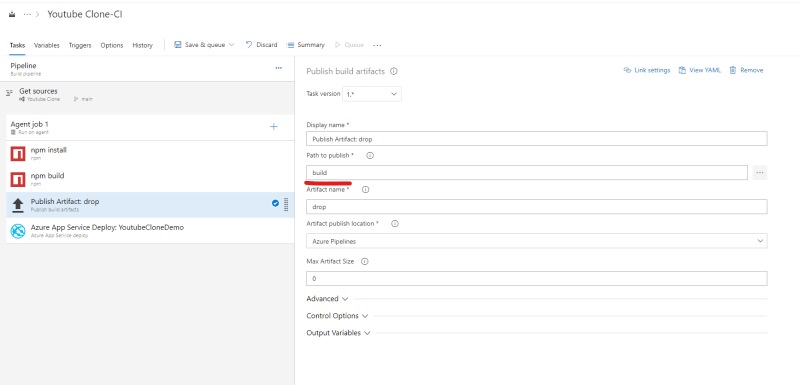Open Pipeline more options ellipsis

(x=279, y=68)
